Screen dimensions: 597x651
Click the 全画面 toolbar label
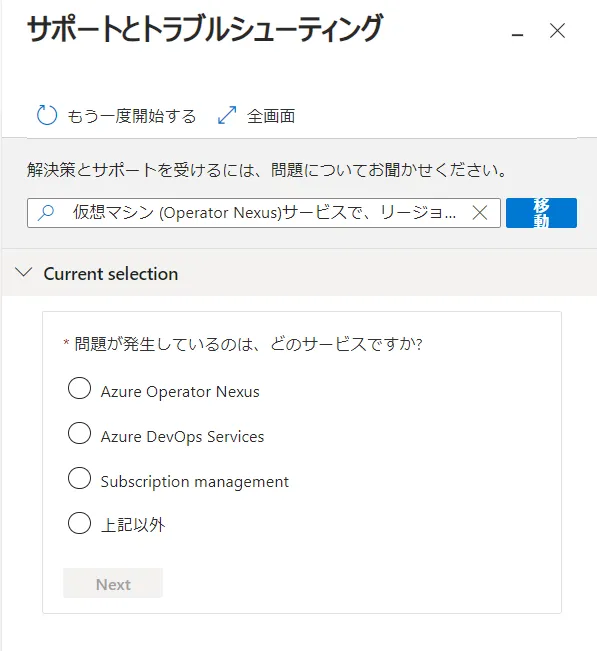tap(271, 116)
